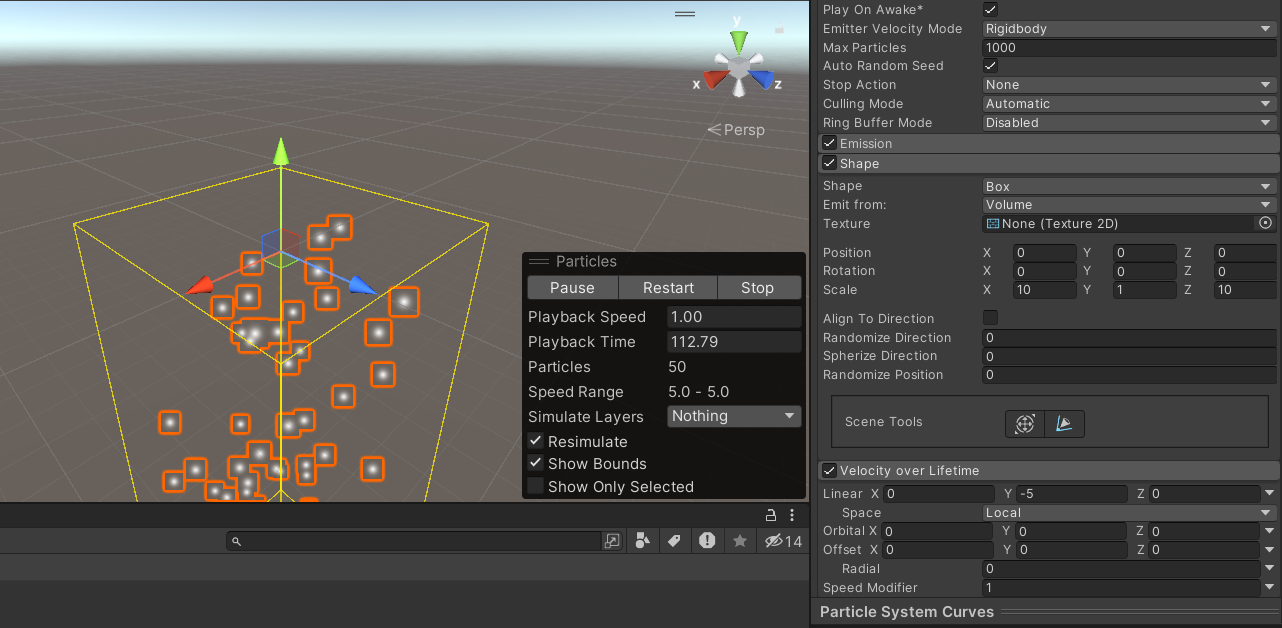Open the Simulate Layers dropdown
This screenshot has height=628, width=1282.
coord(734,416)
